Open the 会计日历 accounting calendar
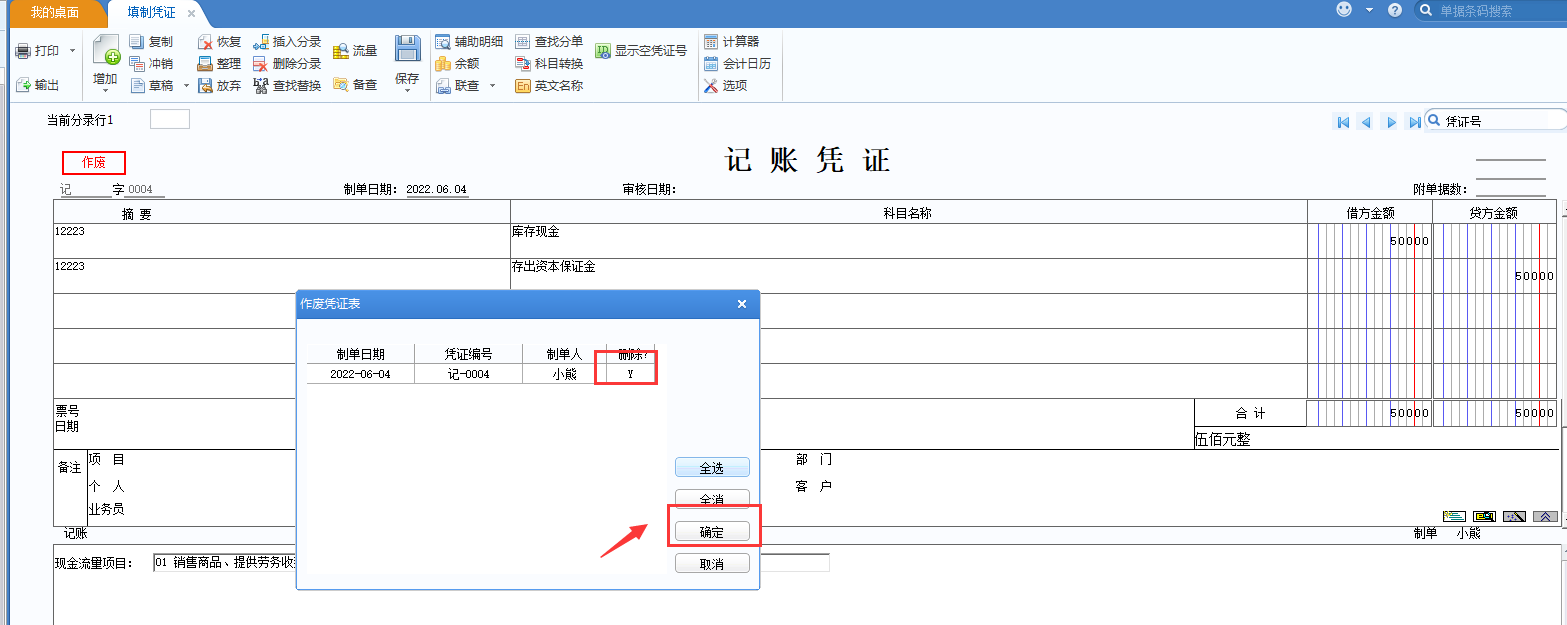 [711, 63]
